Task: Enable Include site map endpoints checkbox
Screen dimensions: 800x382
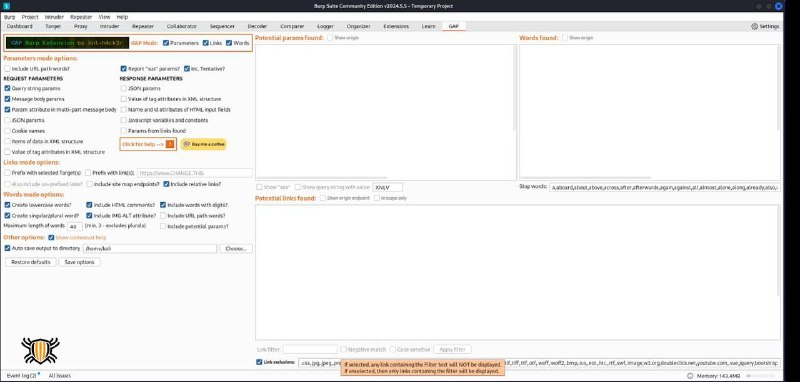Action: [90, 184]
